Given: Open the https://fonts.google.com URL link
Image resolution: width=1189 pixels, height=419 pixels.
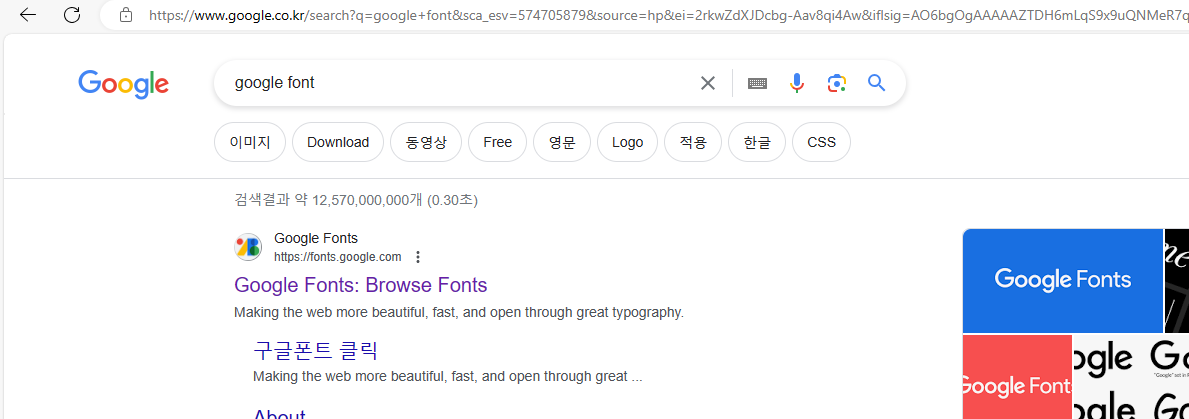Looking at the screenshot, I should coord(338,257).
